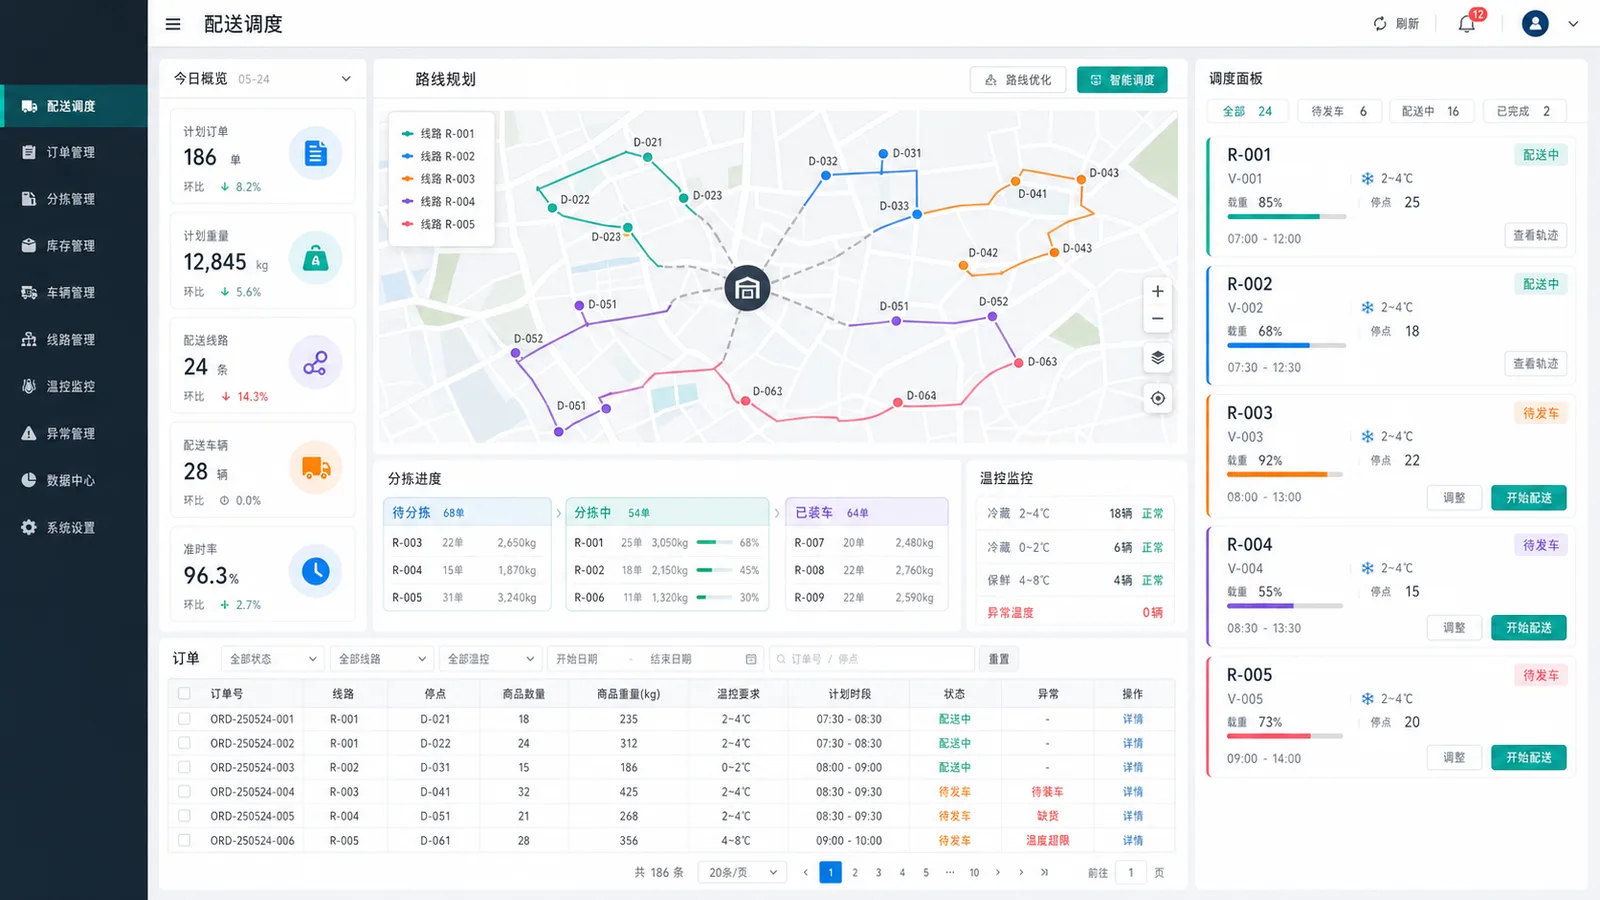Tick the checkbox for ORD-250524-004
1600x900 pixels.
184,792
